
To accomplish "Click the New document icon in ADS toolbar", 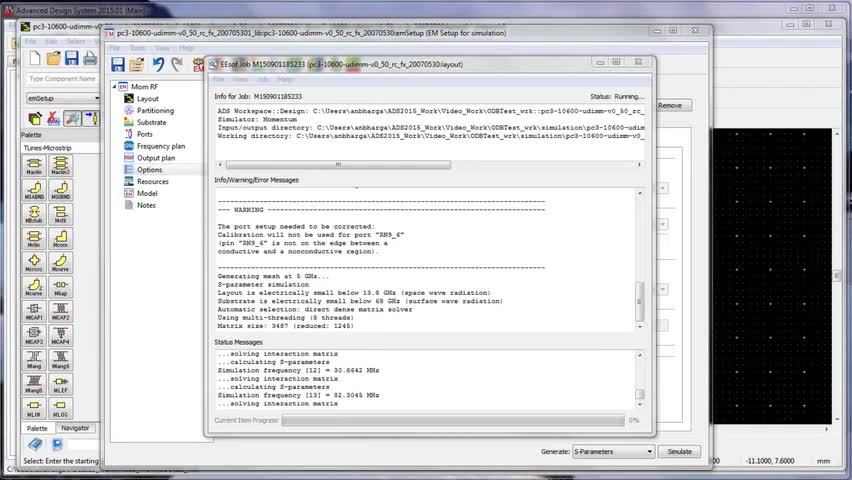I will (x=34, y=58).
